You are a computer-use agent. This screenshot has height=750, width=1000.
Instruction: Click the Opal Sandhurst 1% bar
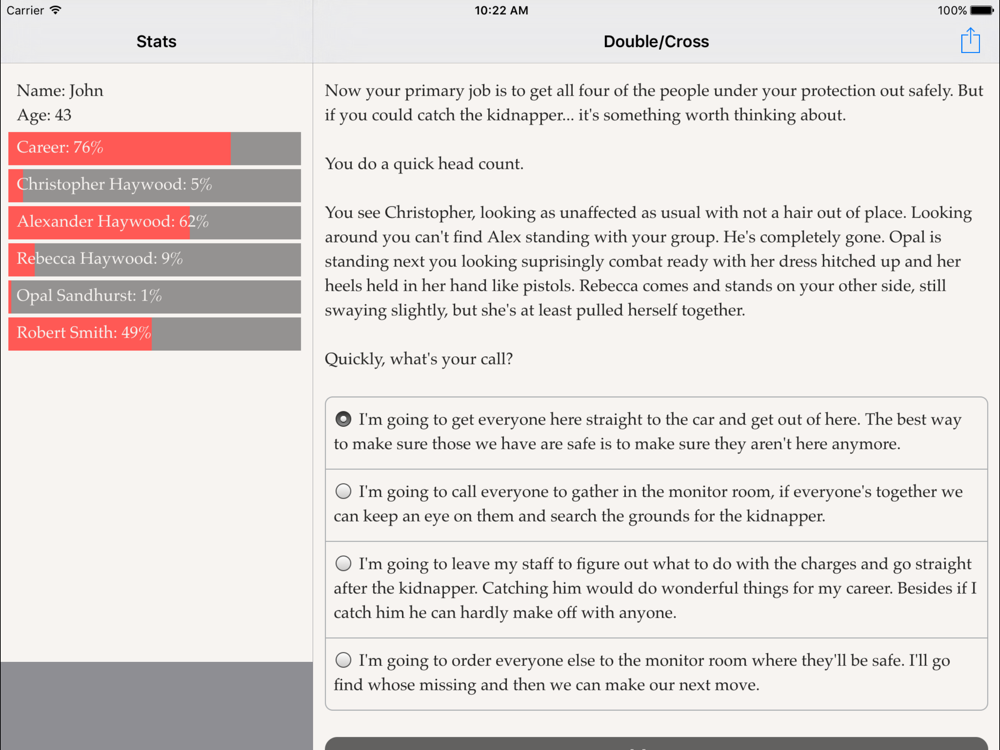point(154,296)
